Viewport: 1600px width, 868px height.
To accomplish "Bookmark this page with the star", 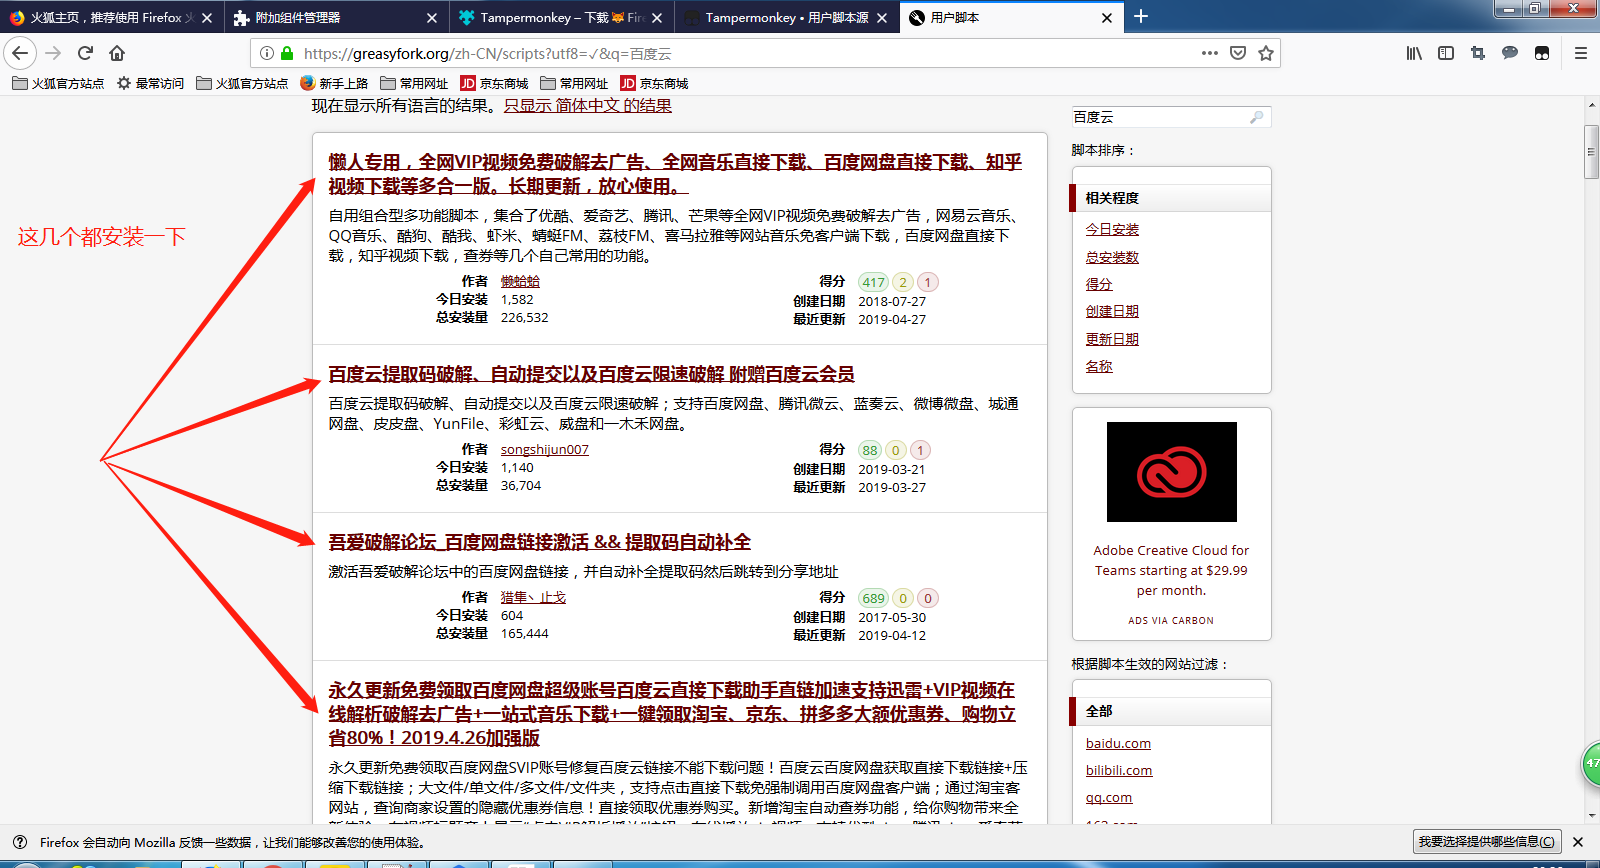I will (x=1266, y=53).
